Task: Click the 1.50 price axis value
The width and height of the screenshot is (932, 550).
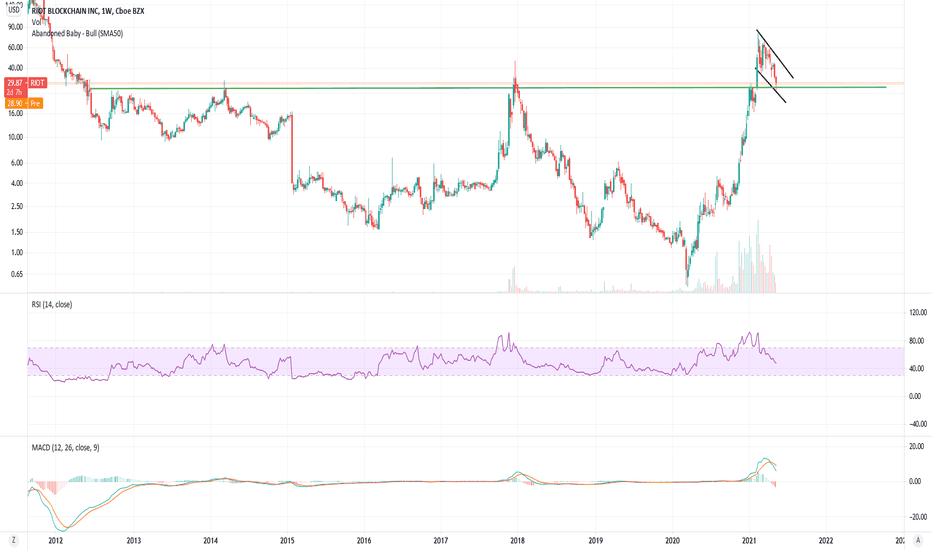Action: click(17, 232)
